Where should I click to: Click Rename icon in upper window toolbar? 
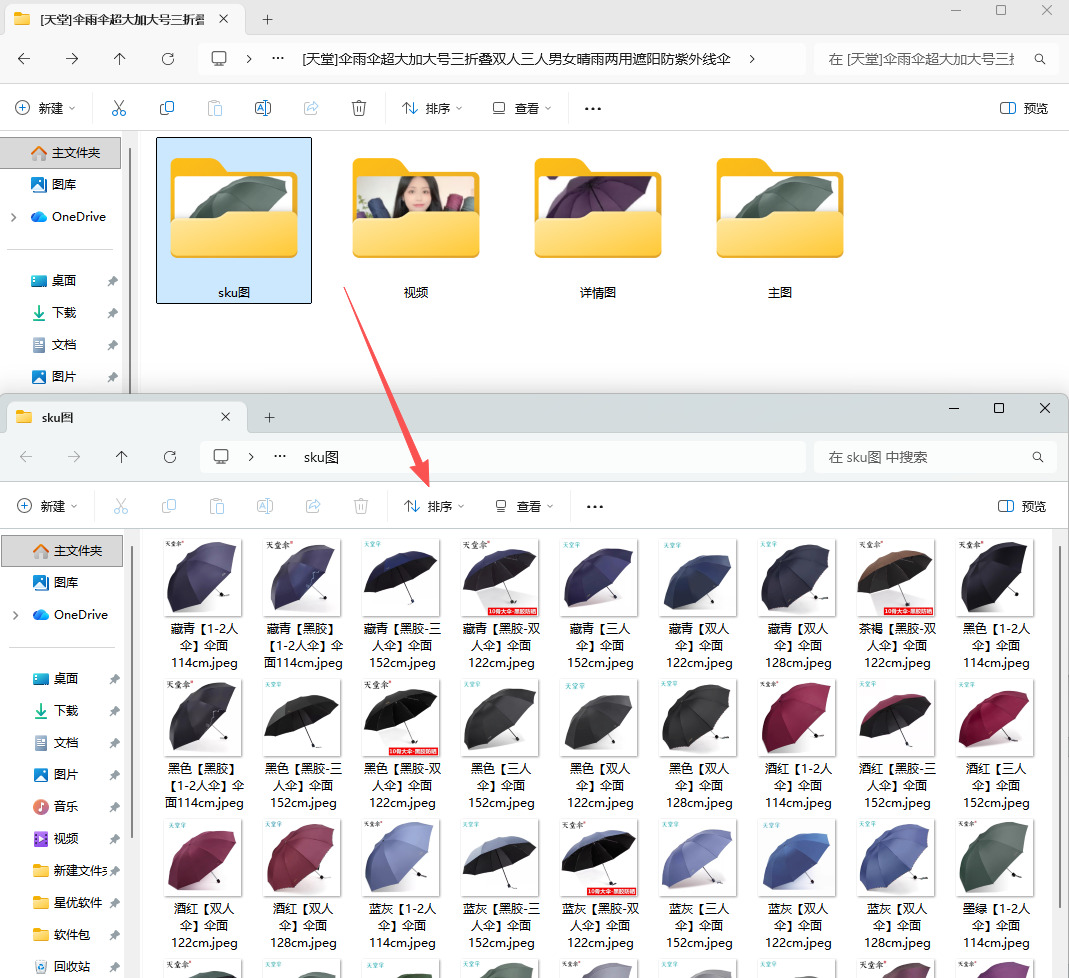pos(262,108)
